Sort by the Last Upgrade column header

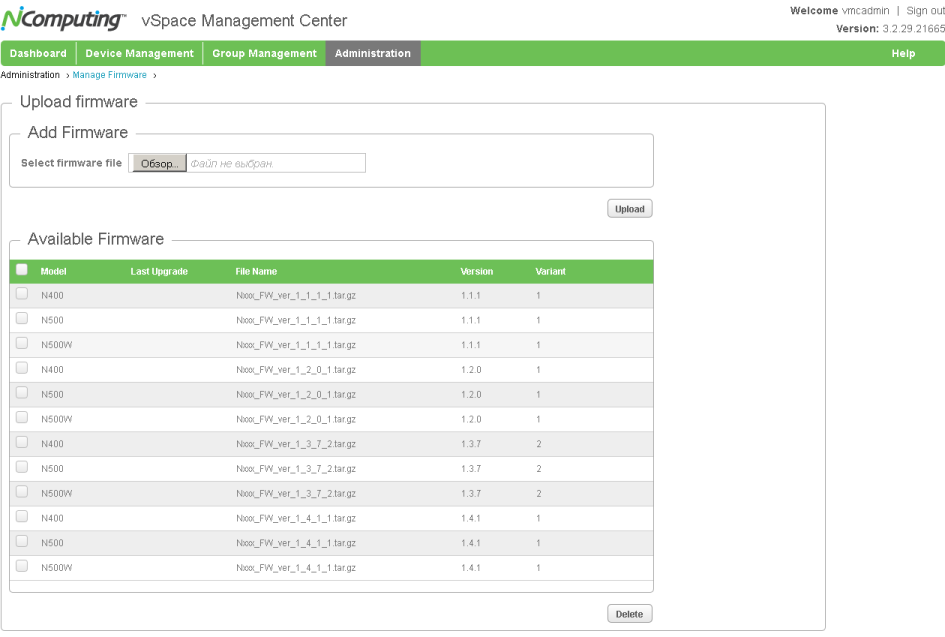(159, 271)
